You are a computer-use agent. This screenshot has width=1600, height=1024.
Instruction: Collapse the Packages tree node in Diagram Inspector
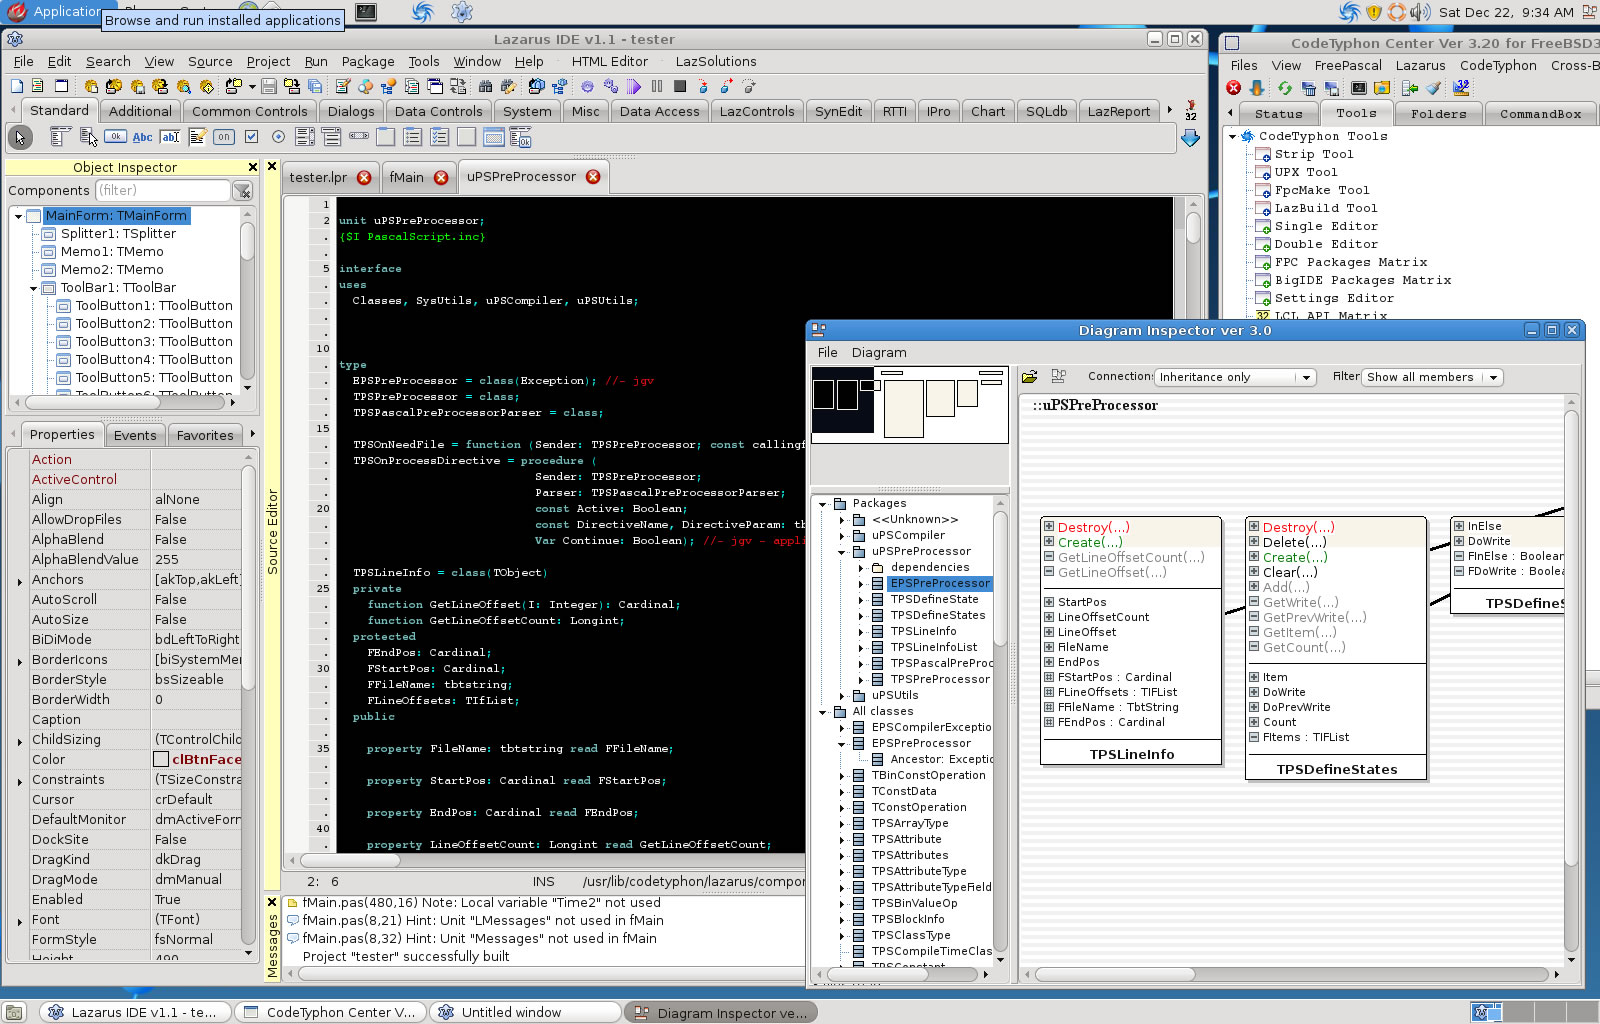(x=823, y=504)
